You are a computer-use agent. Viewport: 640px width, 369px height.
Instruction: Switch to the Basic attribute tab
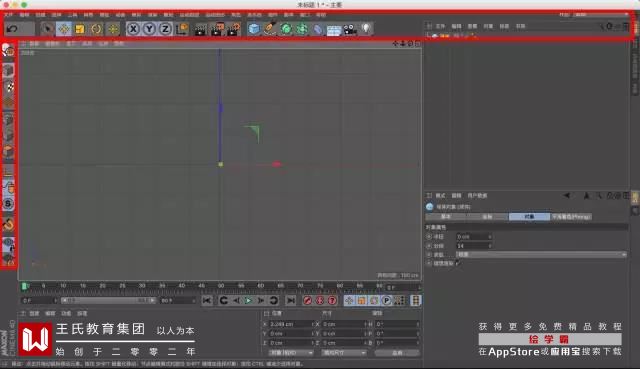point(446,217)
